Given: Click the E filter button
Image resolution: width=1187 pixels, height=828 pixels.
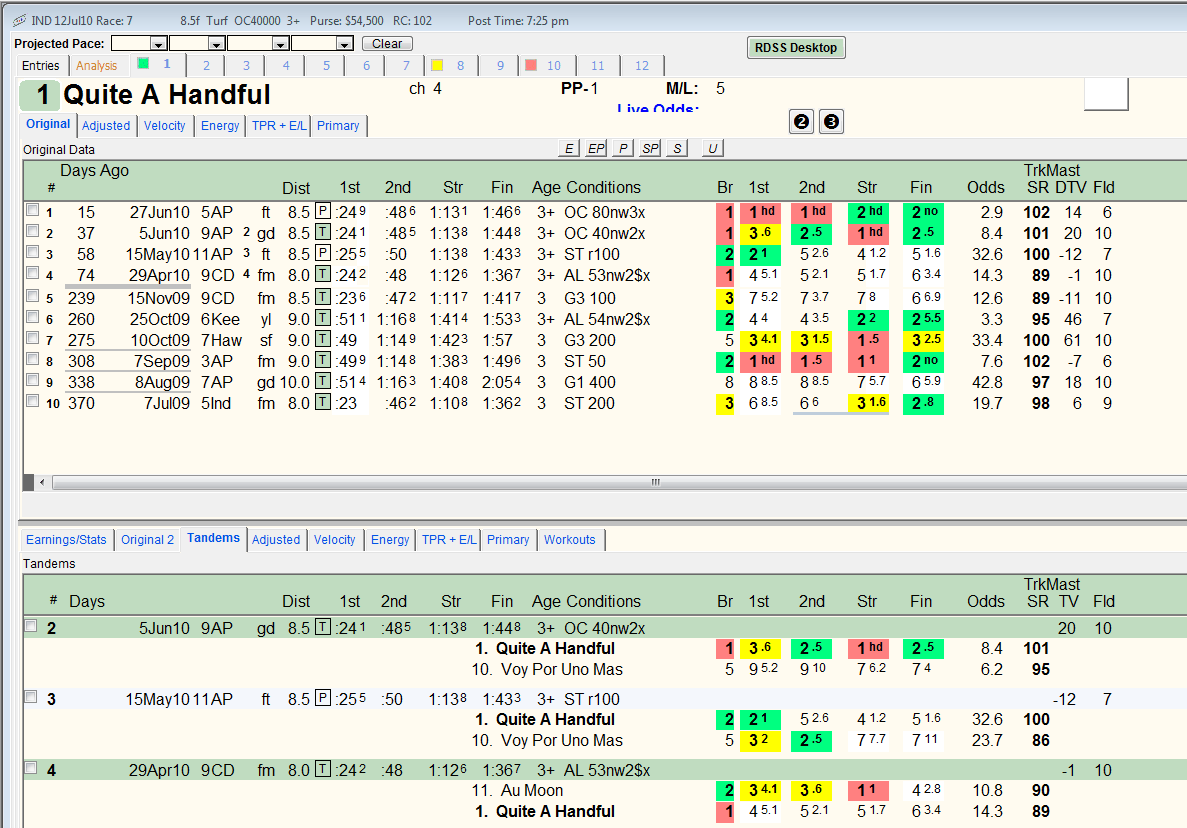Looking at the screenshot, I should point(569,148).
